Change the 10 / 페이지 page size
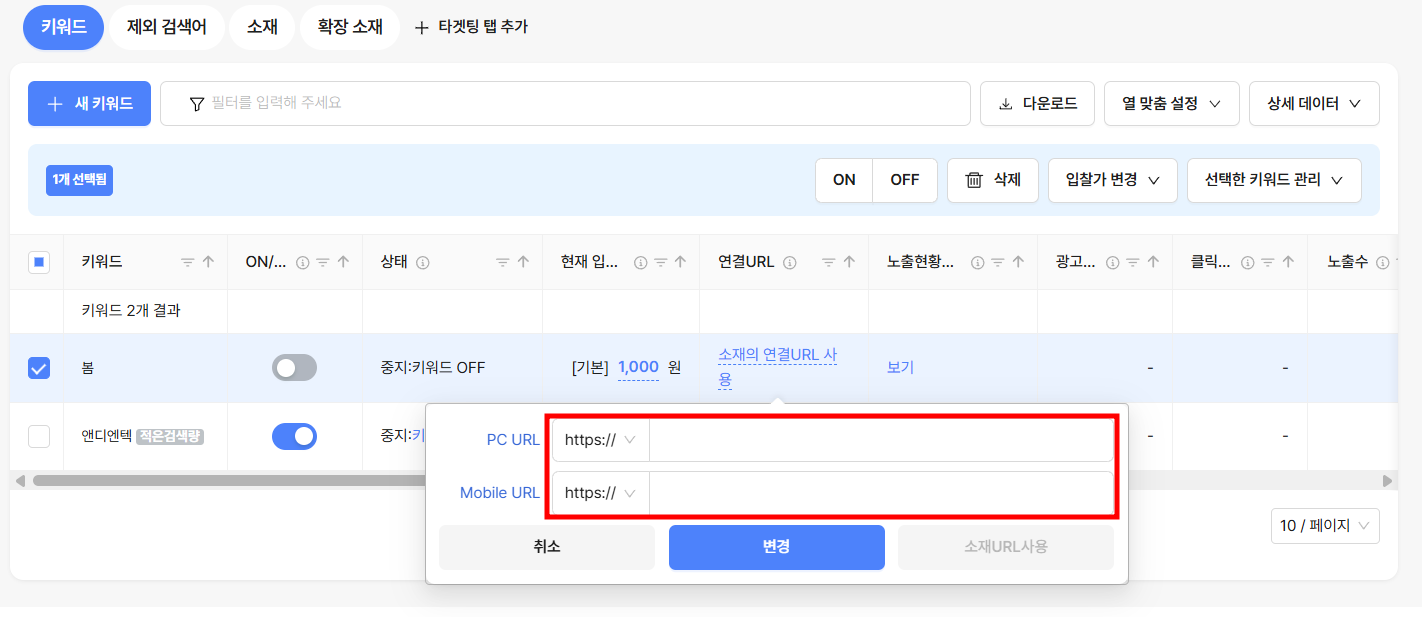 click(x=1325, y=525)
